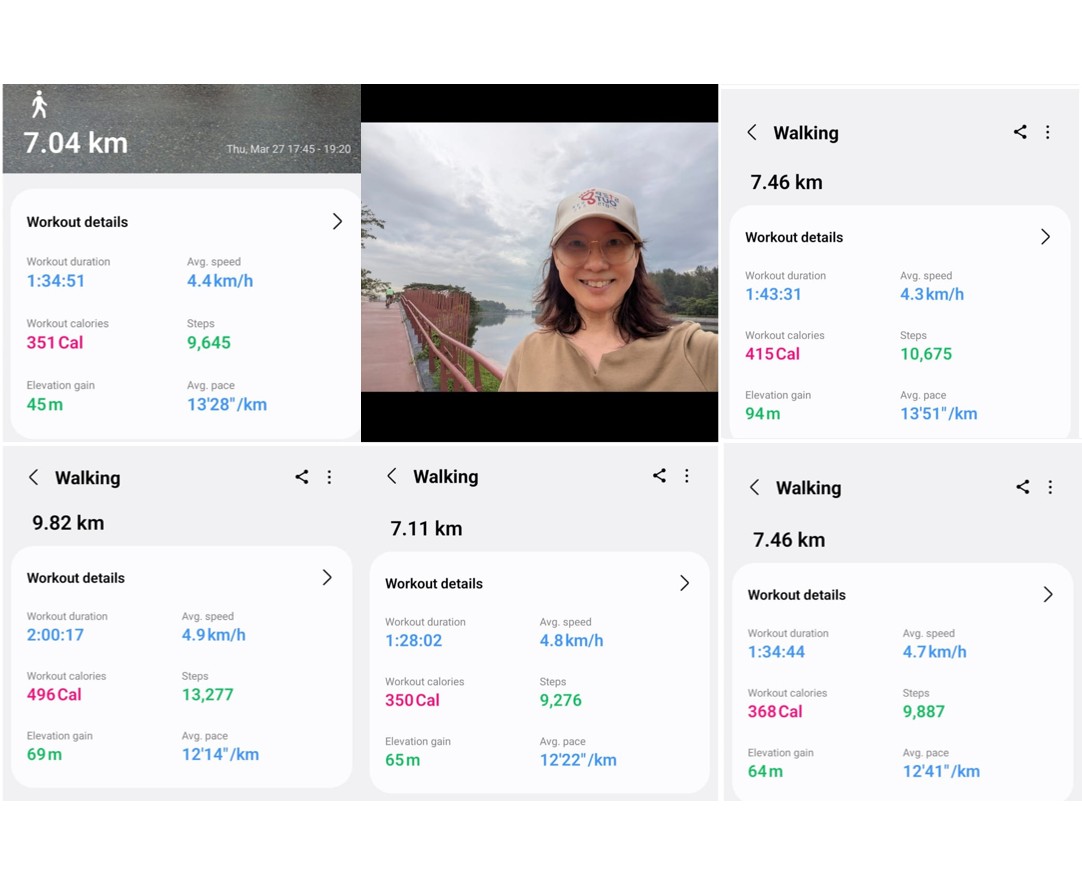Screen dimensions: 1082x894
Task: Expand Workout details card showing 368 Cal
Action: coord(1048,595)
